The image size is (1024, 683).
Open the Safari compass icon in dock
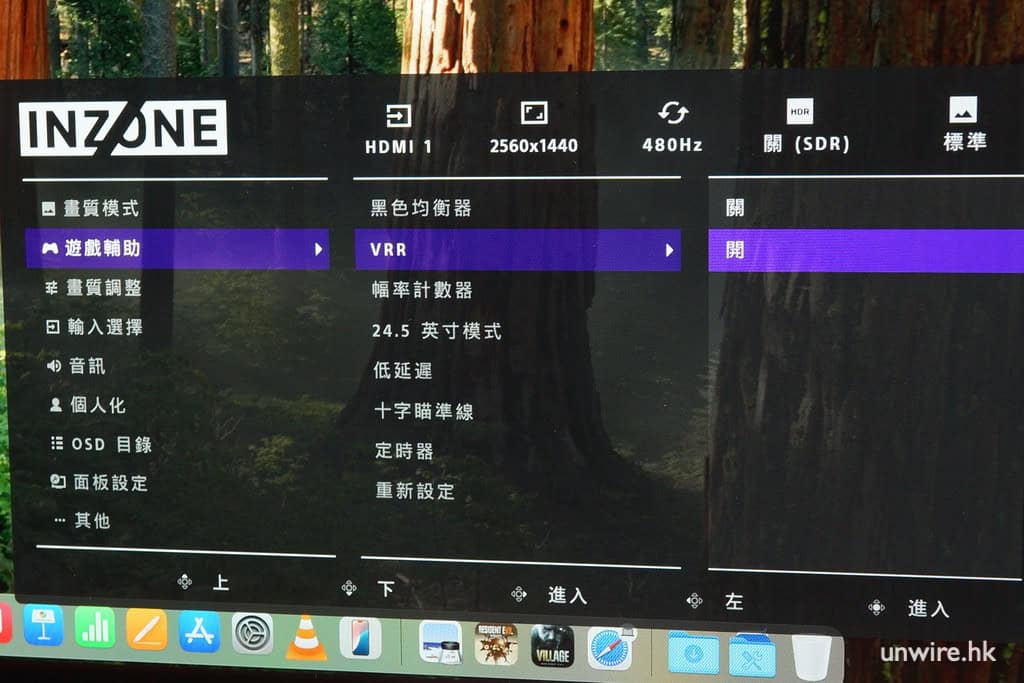(x=609, y=648)
